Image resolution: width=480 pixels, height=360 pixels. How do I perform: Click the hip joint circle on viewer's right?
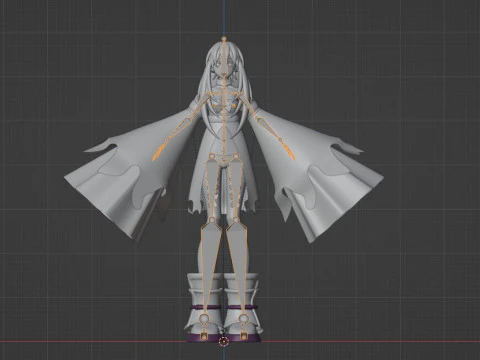[x=236, y=155]
